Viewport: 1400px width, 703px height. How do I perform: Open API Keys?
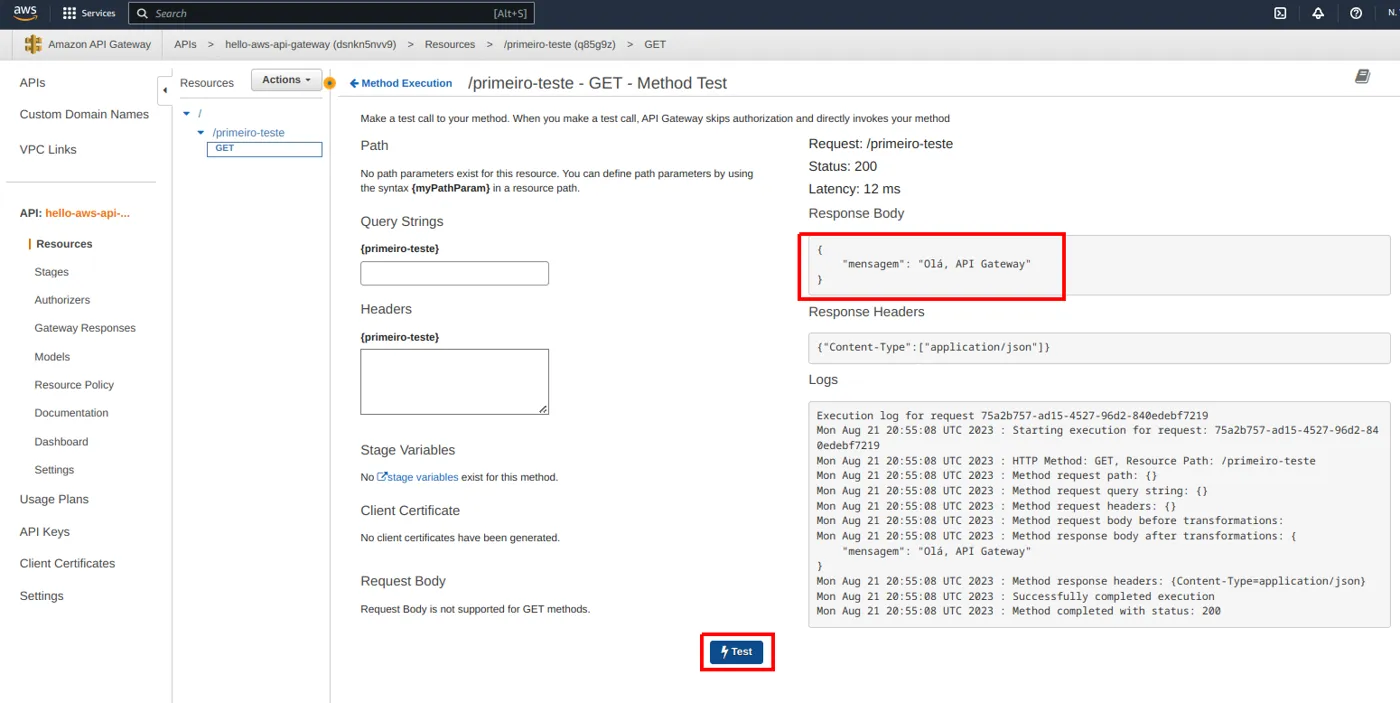click(x=45, y=532)
